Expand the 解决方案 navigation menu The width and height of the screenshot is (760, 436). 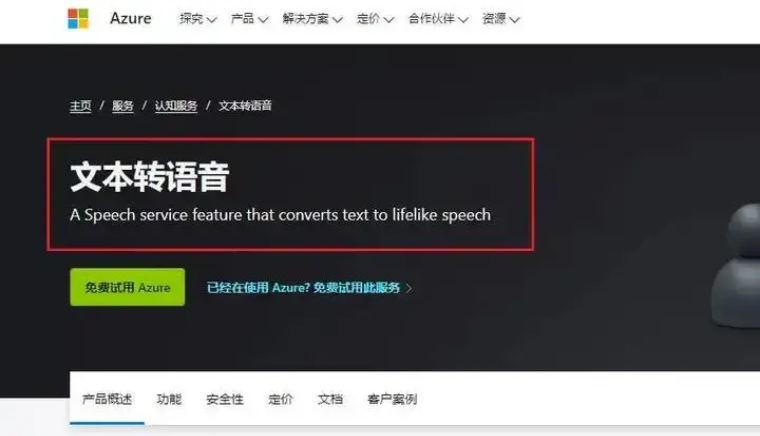click(x=313, y=19)
